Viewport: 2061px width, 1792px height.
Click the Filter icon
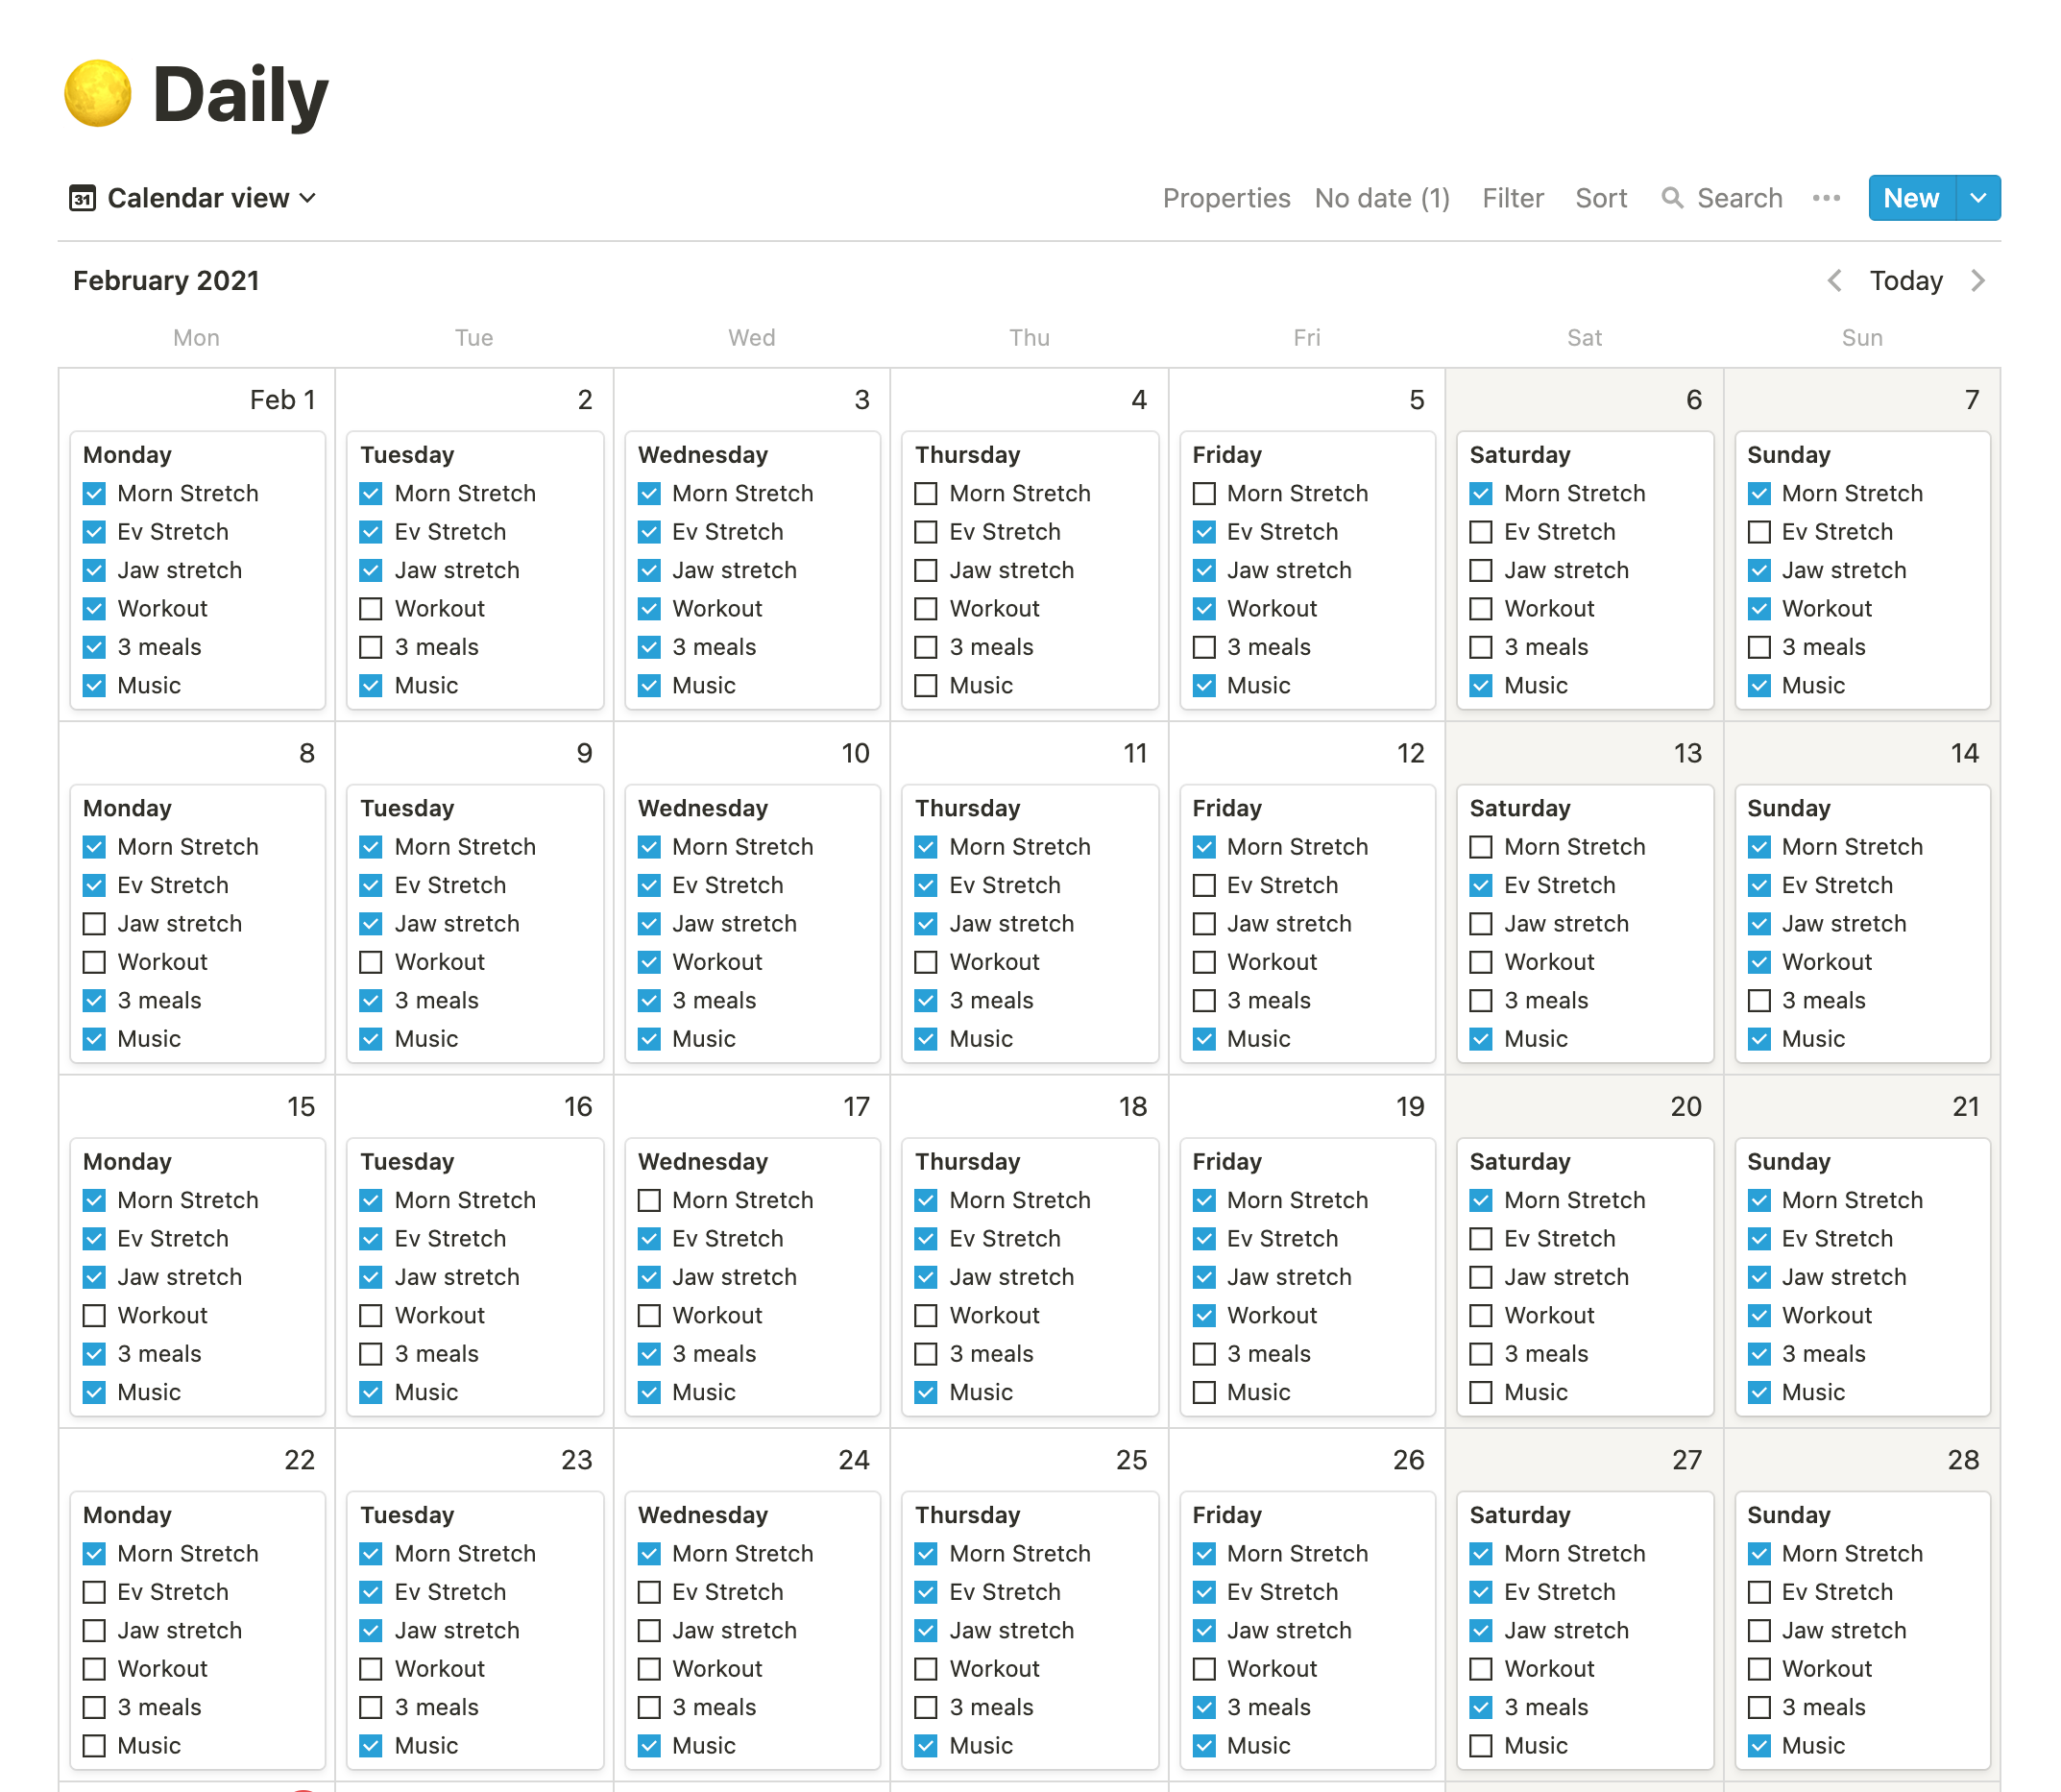tap(1509, 196)
